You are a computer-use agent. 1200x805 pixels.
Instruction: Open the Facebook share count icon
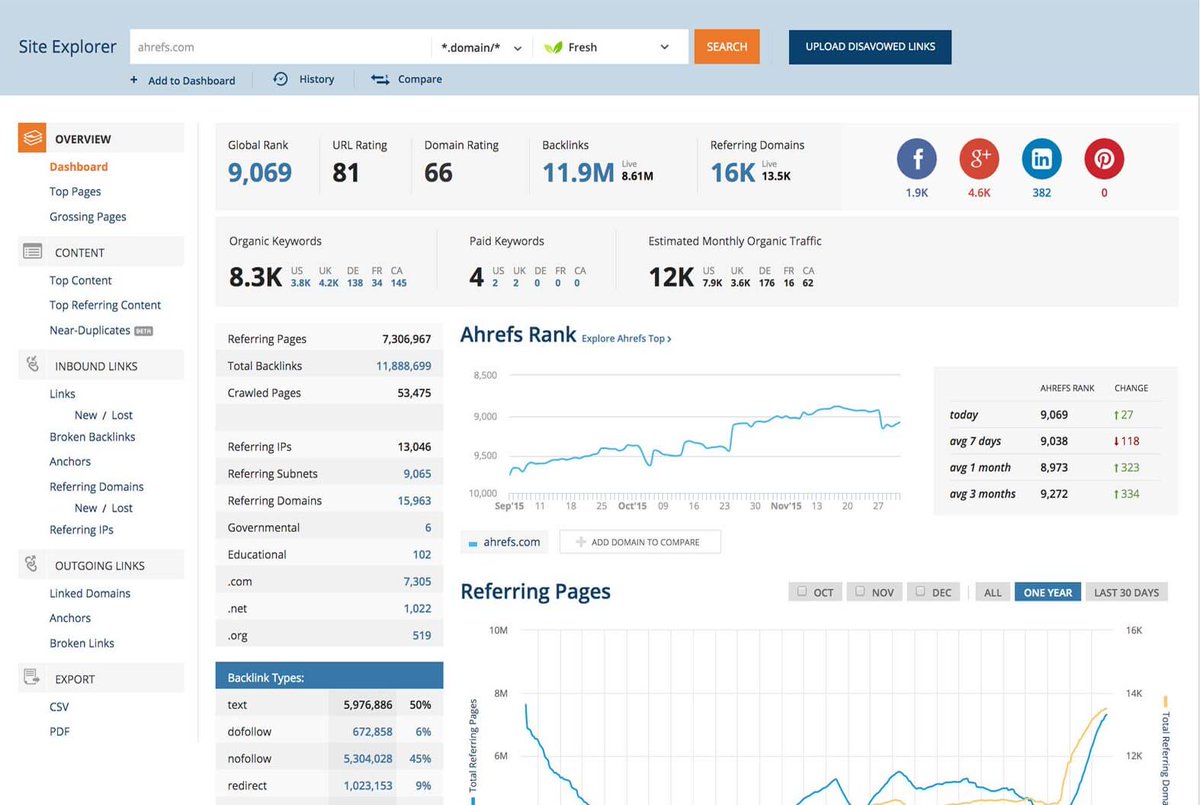pos(916,159)
